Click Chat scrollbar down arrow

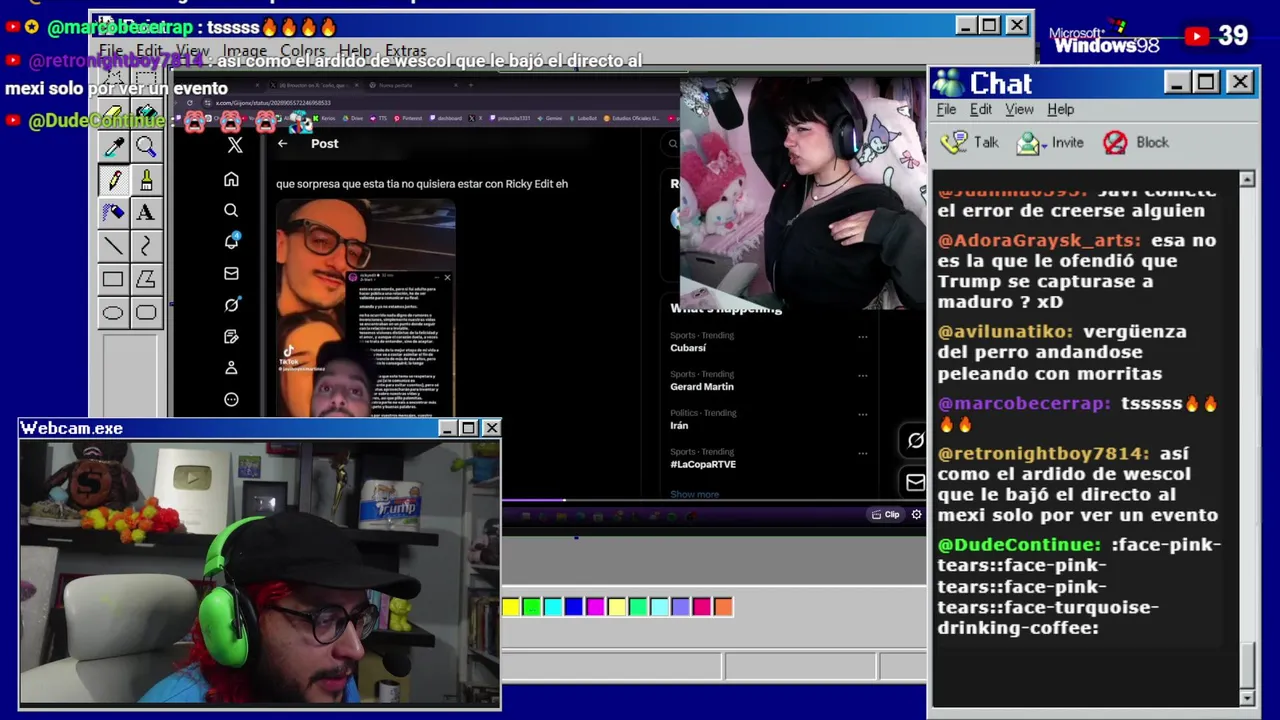1247,697
